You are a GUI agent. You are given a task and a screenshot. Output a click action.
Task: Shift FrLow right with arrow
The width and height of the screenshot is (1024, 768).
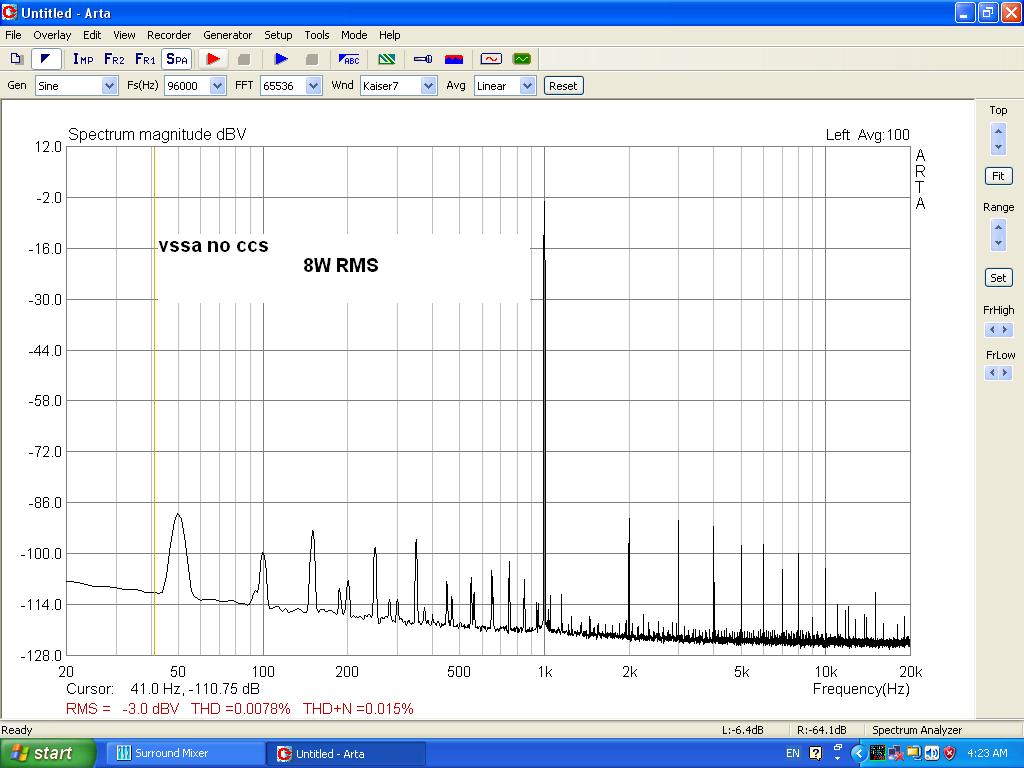[1005, 373]
